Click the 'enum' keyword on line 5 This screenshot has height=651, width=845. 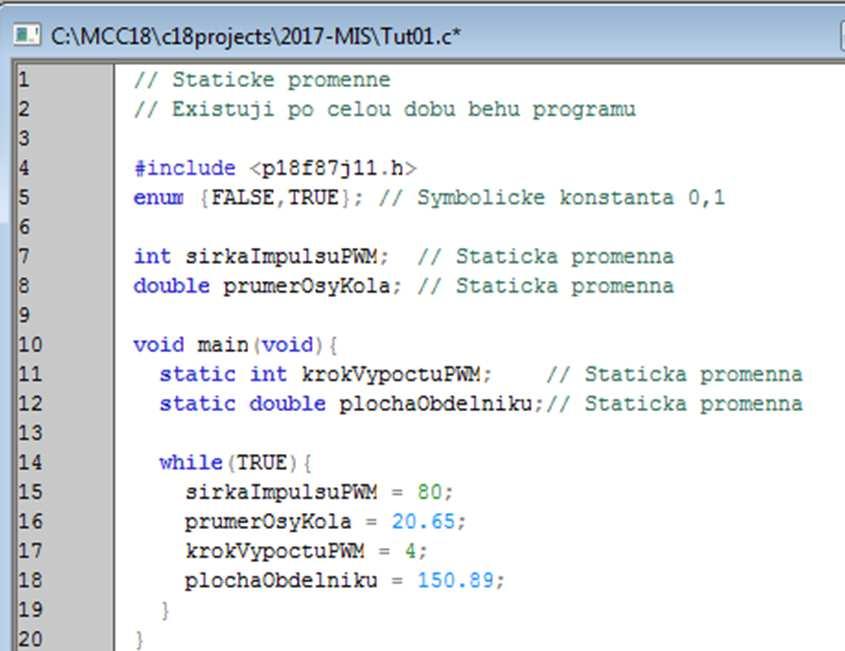158,198
